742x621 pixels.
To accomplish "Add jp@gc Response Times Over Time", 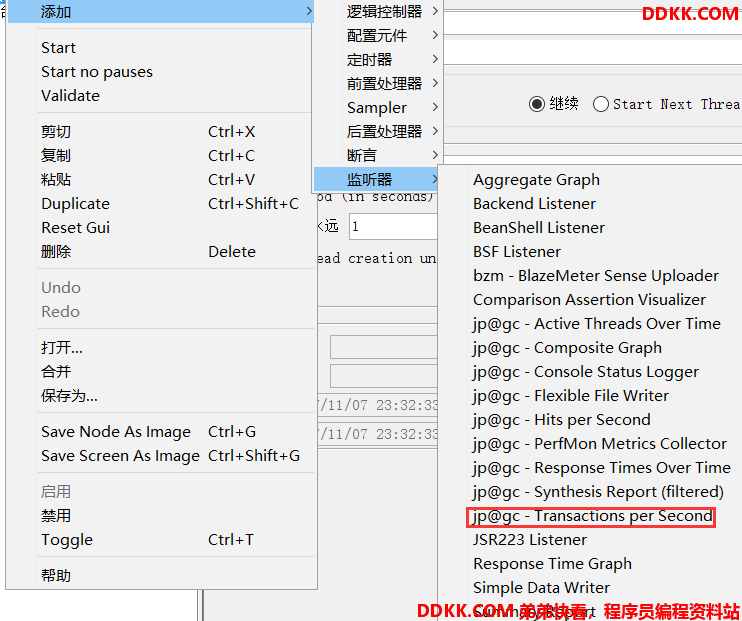I will (602, 468).
